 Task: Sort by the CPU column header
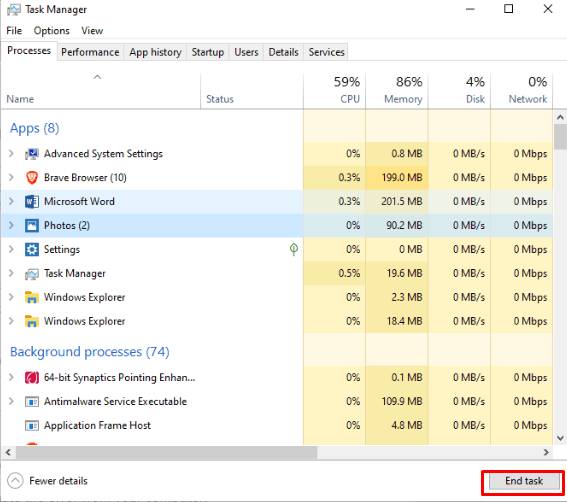tap(334, 91)
